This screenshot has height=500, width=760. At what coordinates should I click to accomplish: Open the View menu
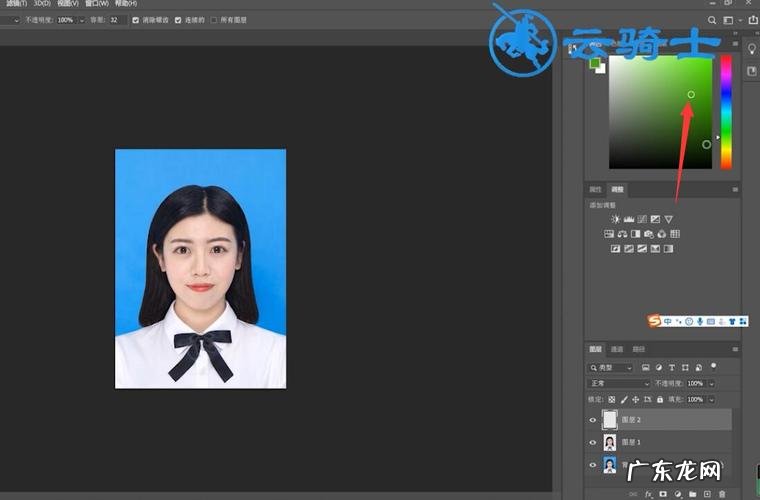point(67,3)
